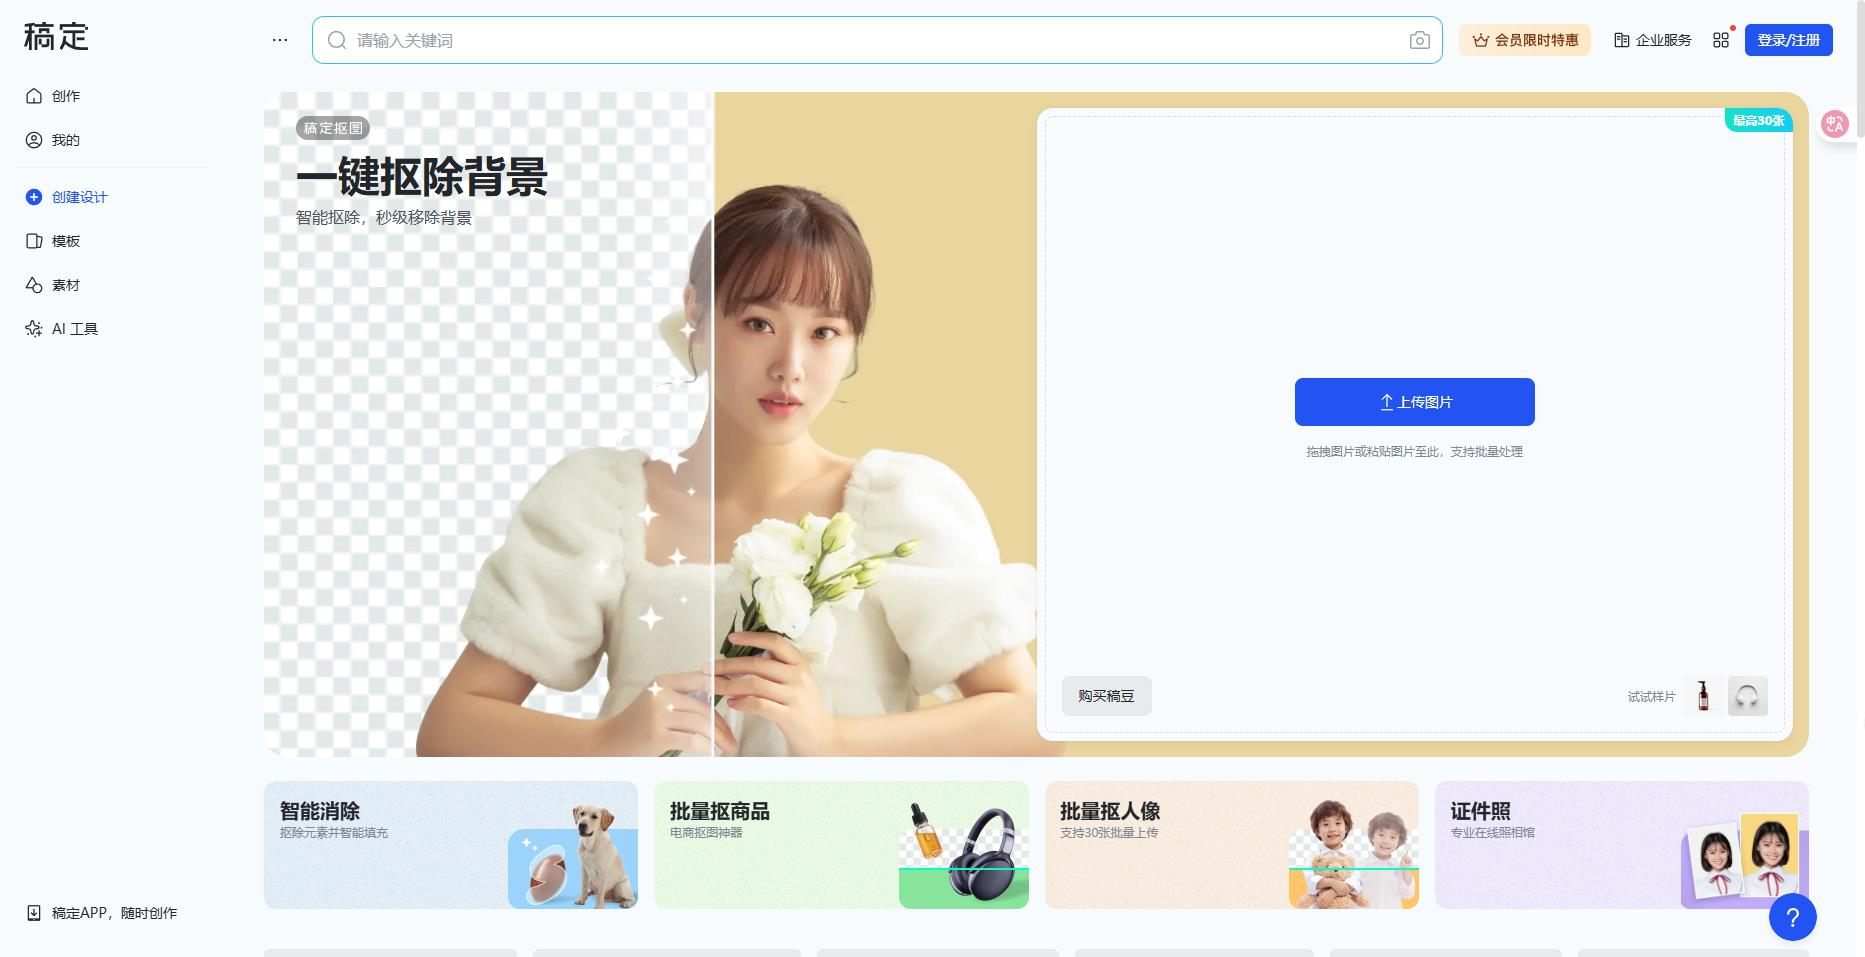Click the 稿定 logo
1865x957 pixels.
pyautogui.click(x=56, y=37)
